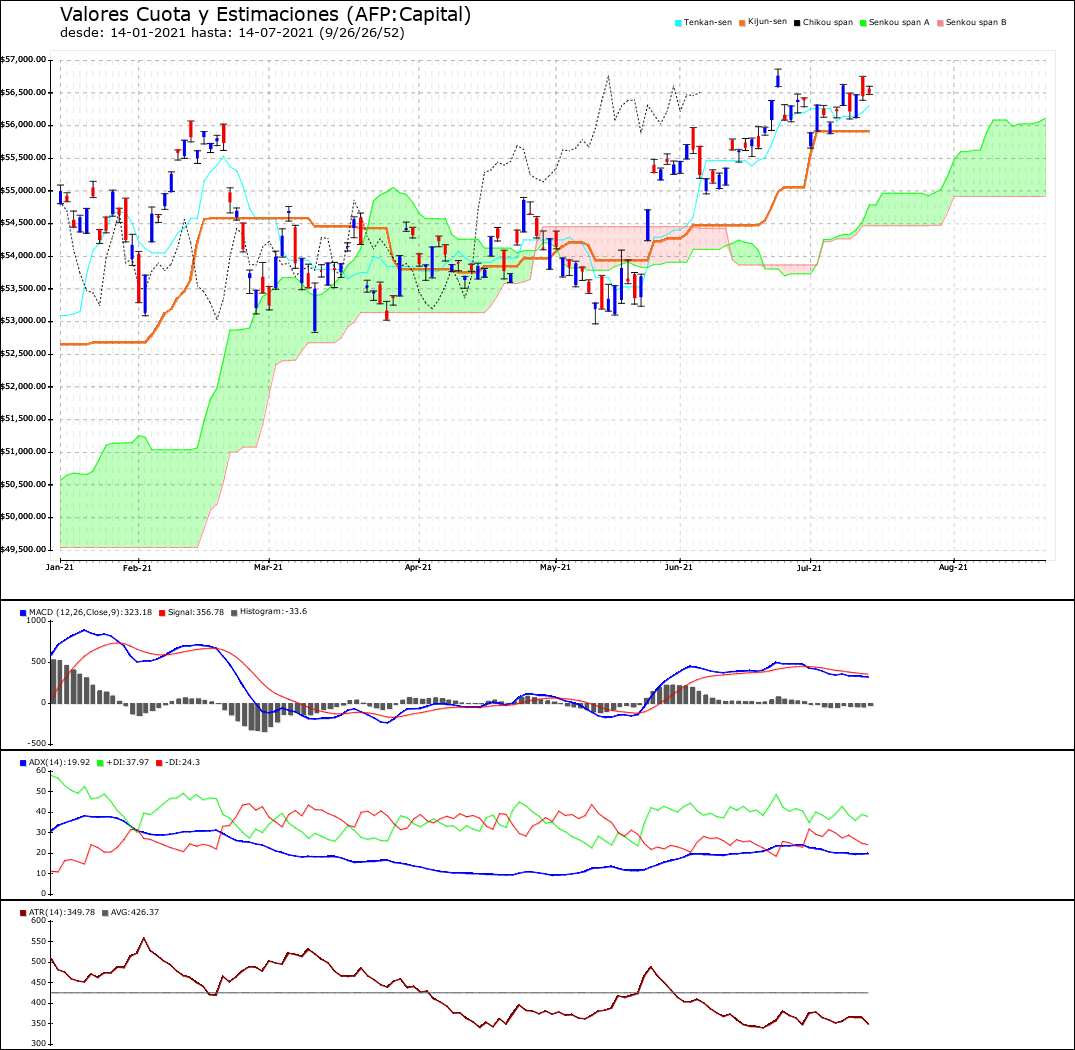Click the date range subtitle text
Viewport: 1075px width, 1050px height.
[232, 32]
